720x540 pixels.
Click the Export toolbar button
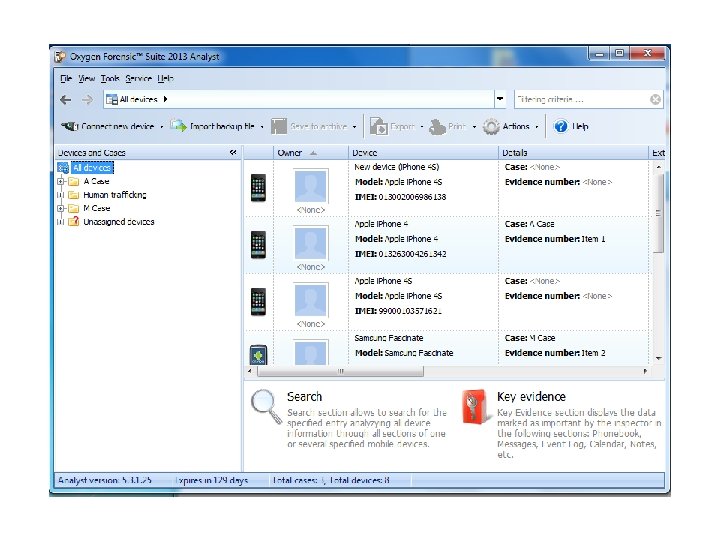pyautogui.click(x=393, y=126)
